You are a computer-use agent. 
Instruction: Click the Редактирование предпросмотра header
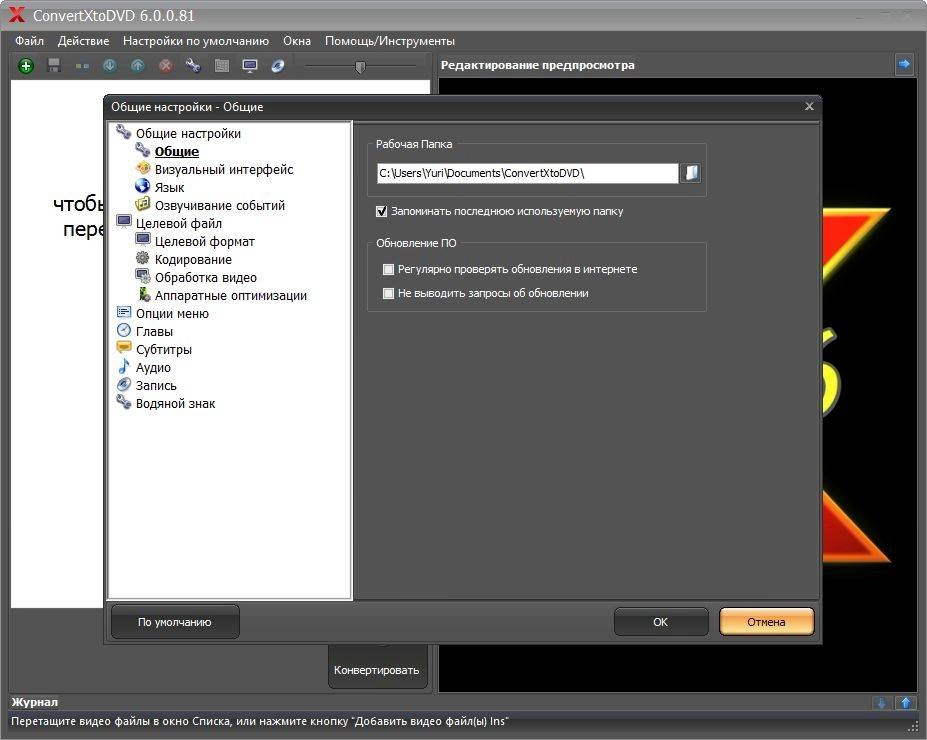[x=537, y=65]
